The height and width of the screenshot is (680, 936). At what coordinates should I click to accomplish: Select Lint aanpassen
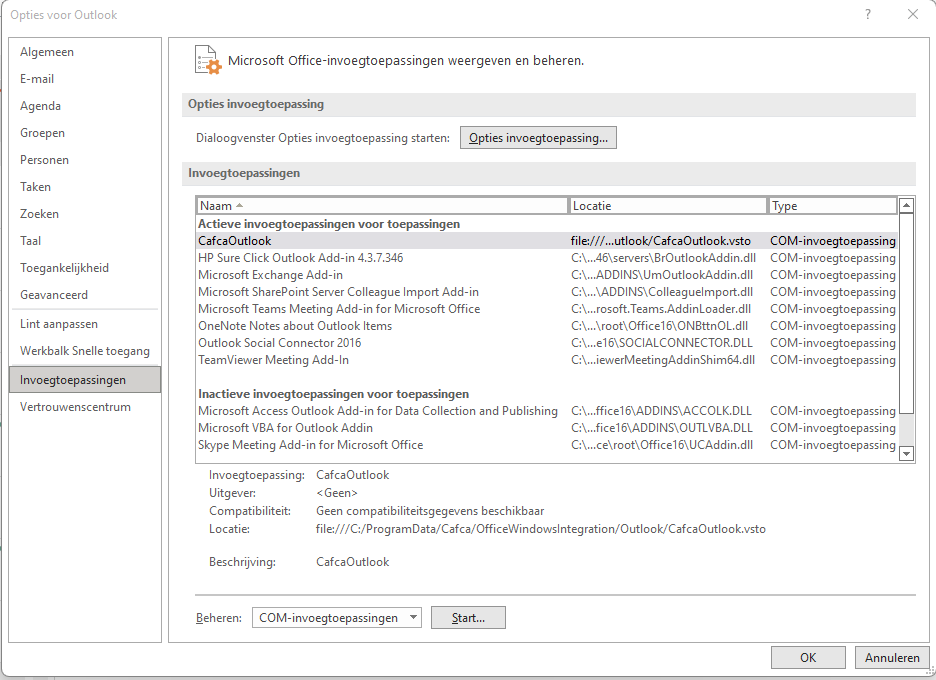click(85, 324)
